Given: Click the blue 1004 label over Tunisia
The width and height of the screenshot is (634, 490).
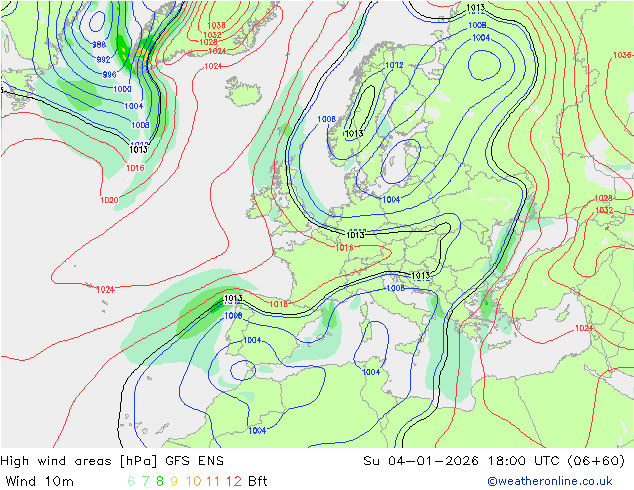Looking at the screenshot, I should pos(371,372).
